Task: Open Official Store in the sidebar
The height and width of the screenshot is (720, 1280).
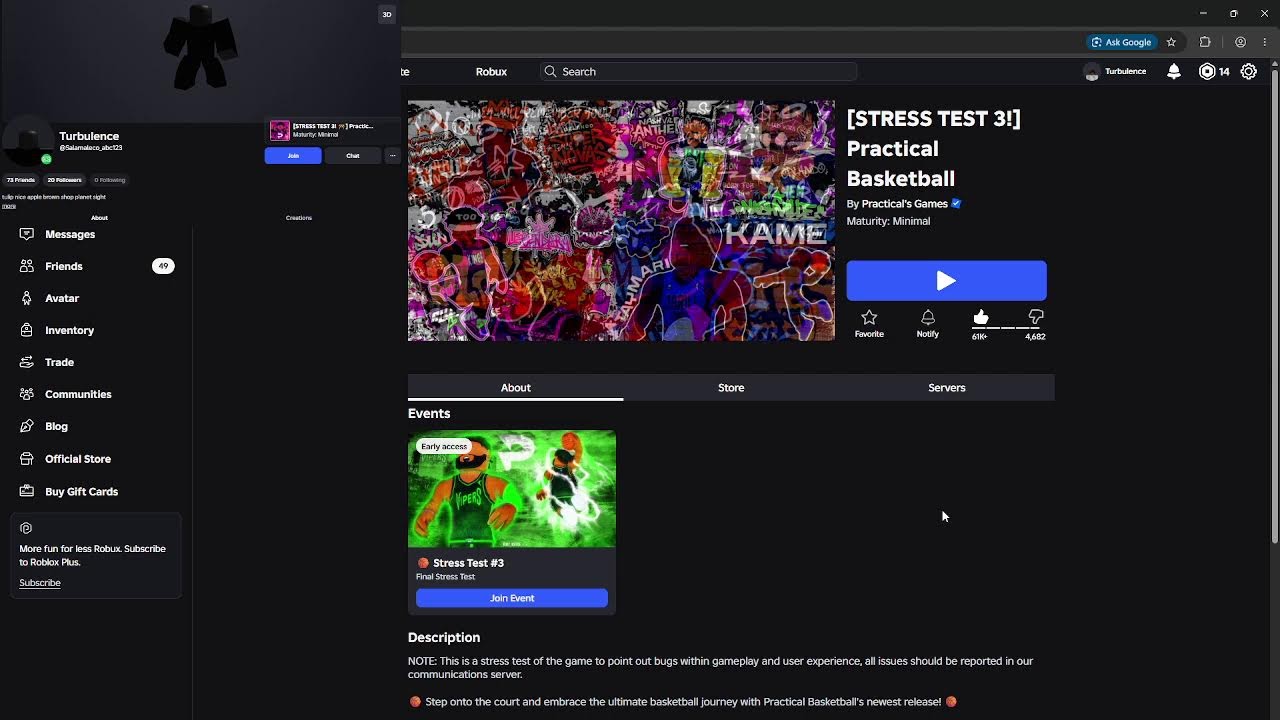Action: tap(66, 459)
